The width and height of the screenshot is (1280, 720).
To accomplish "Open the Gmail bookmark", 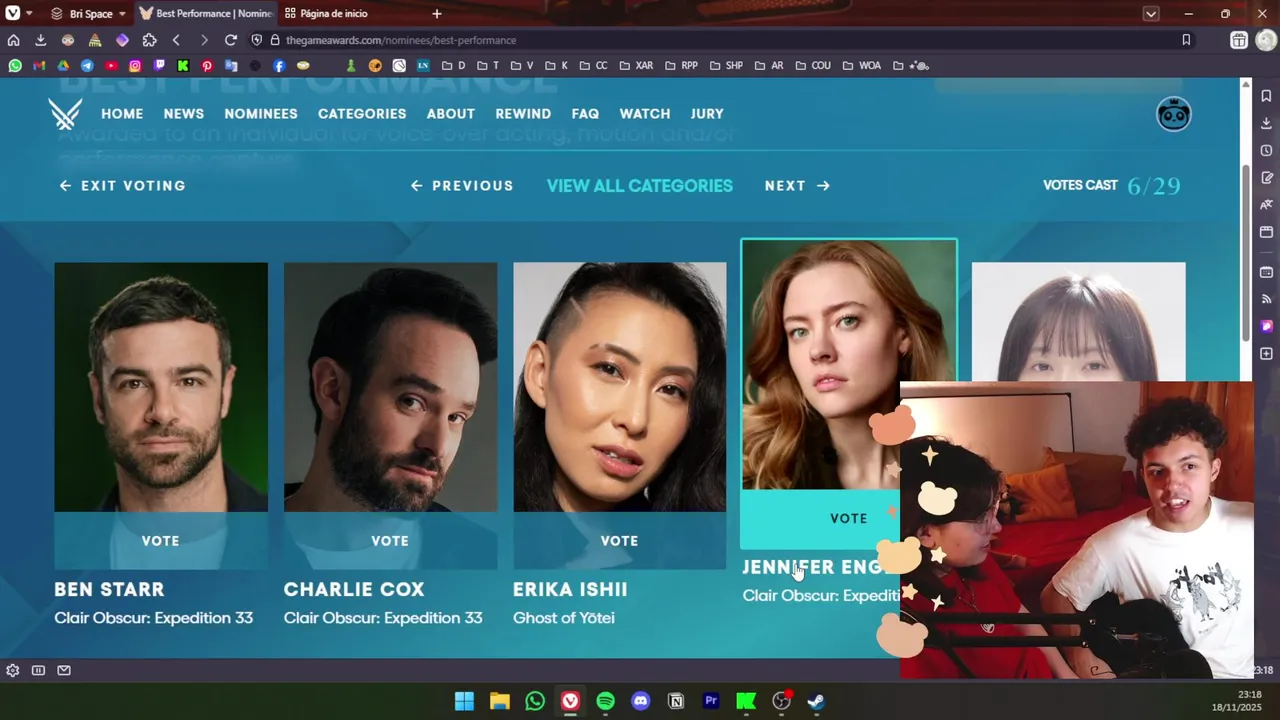I will (x=39, y=66).
